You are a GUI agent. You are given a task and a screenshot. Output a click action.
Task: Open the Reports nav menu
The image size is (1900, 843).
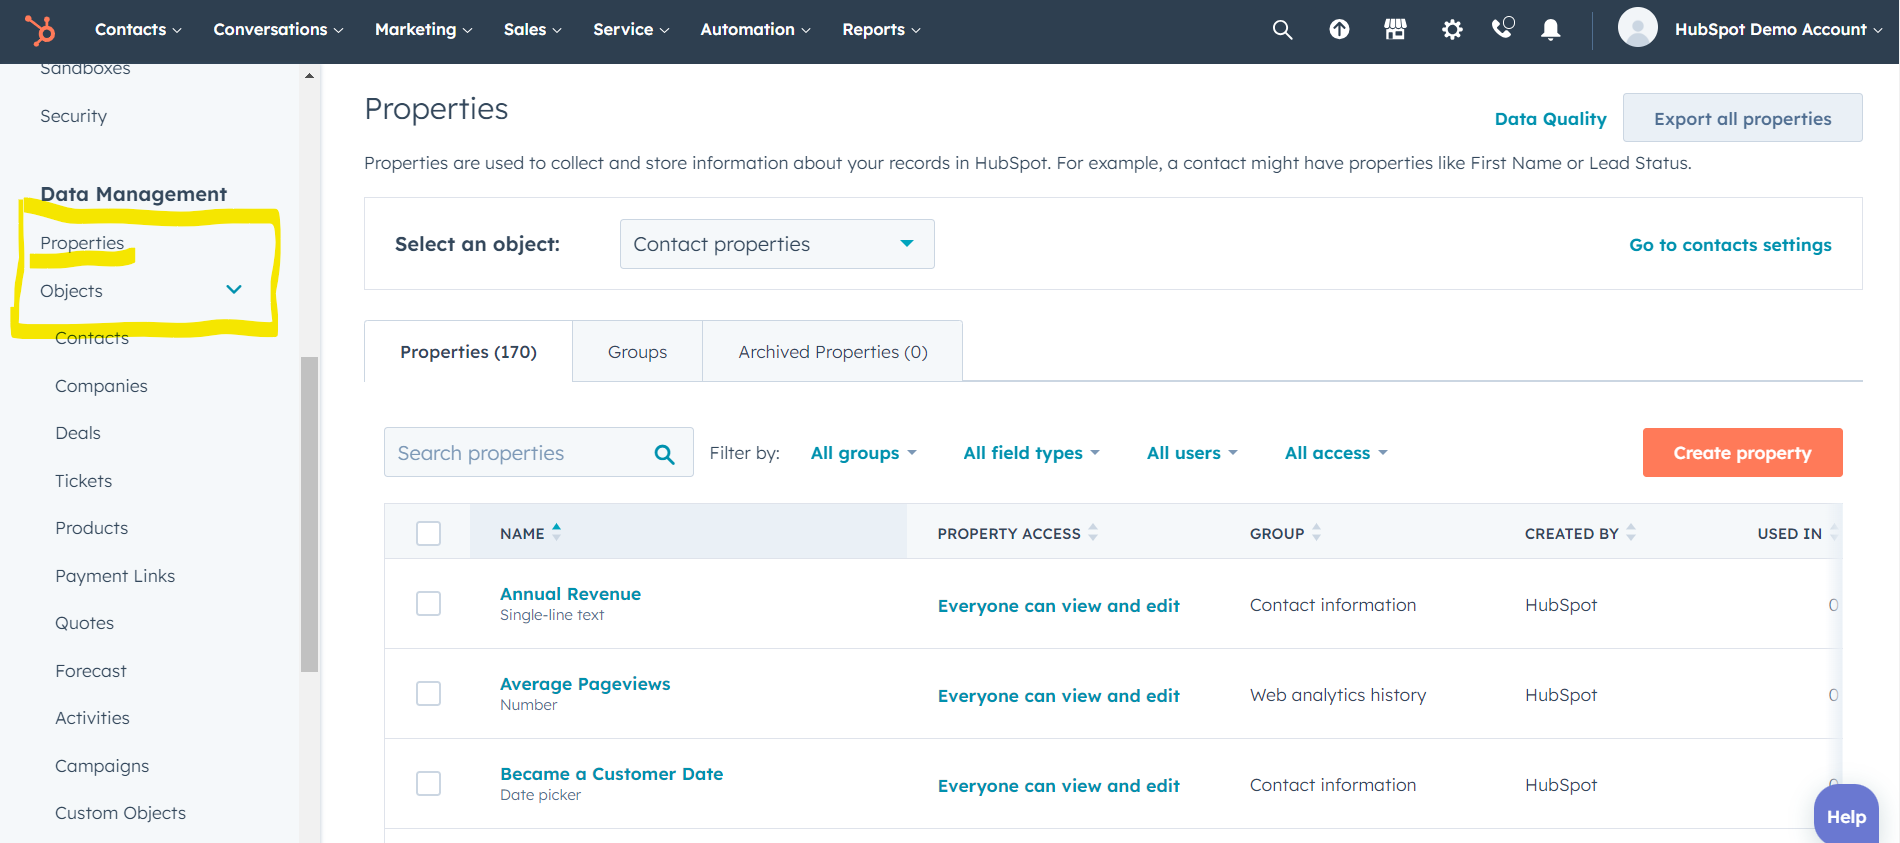click(881, 30)
